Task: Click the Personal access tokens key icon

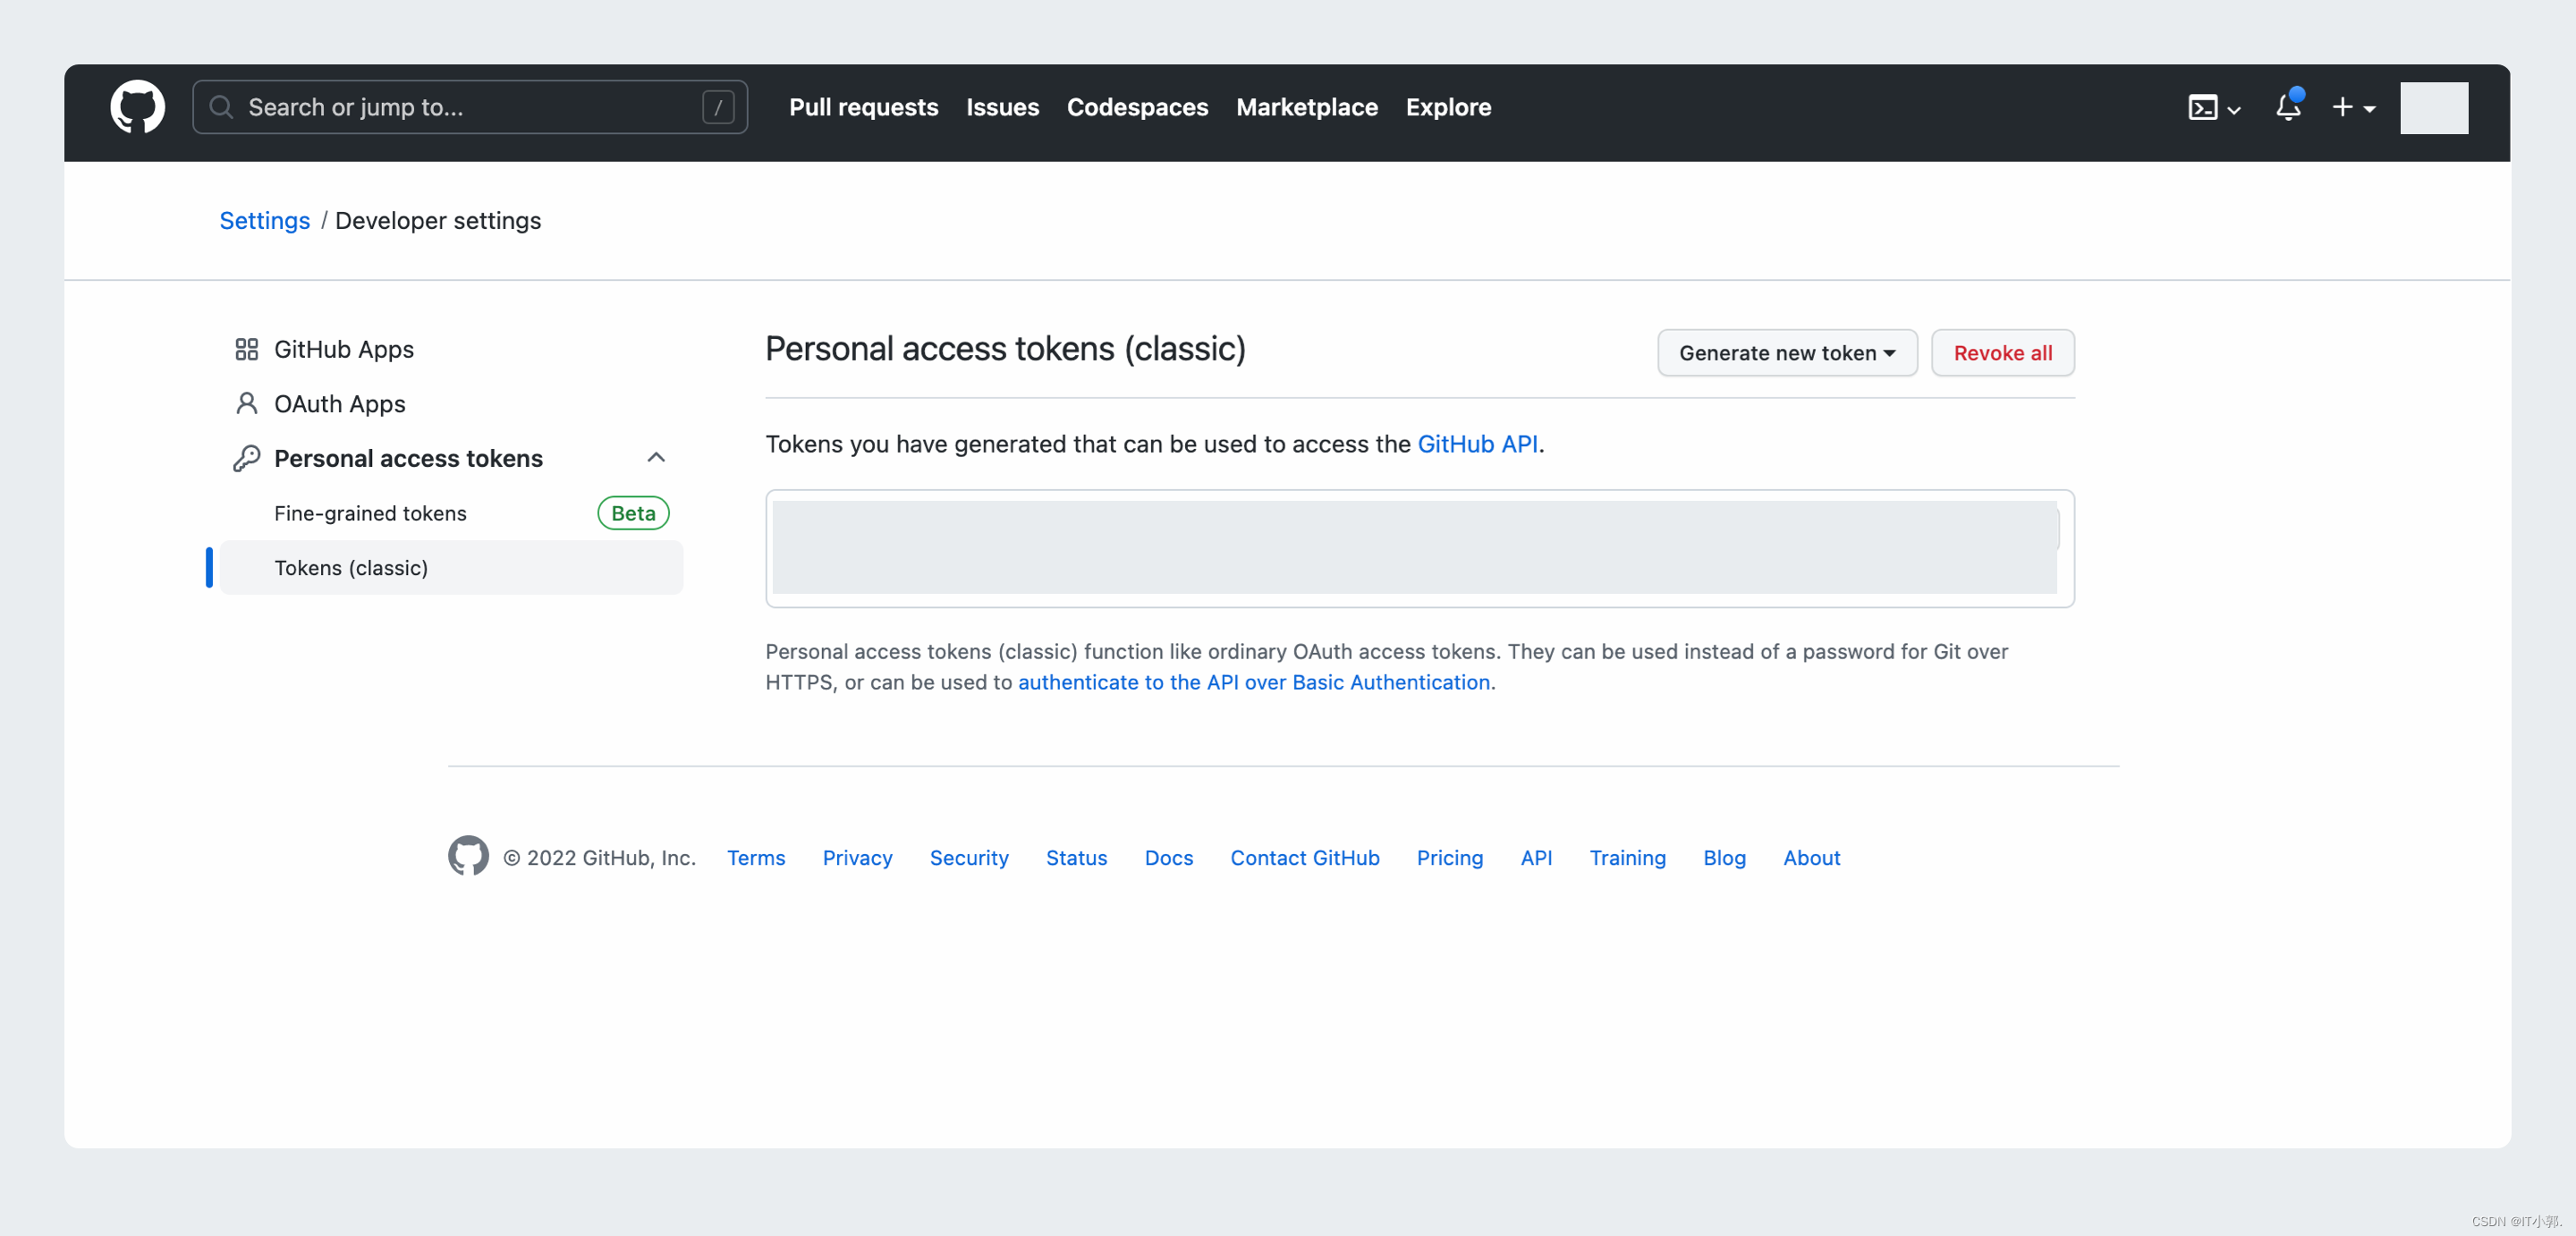Action: click(246, 458)
